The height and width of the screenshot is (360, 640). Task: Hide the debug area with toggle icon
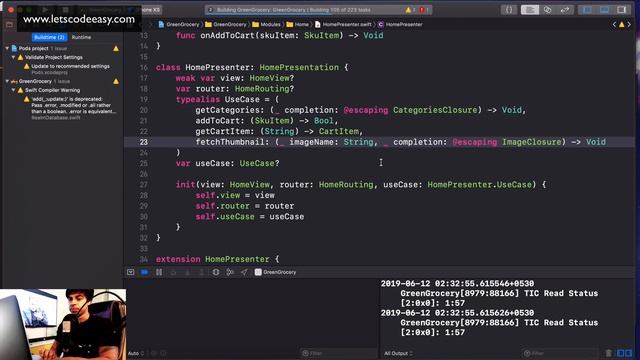[x=130, y=272]
